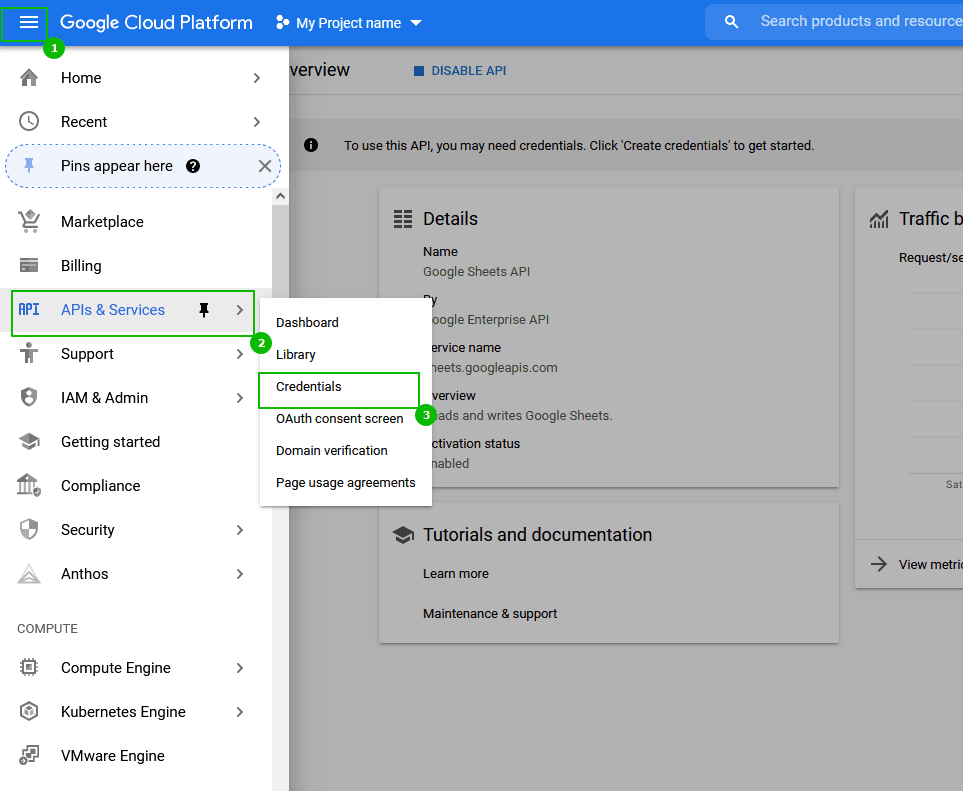
Task: Click the hamburger navigation menu icon
Action: click(29, 22)
